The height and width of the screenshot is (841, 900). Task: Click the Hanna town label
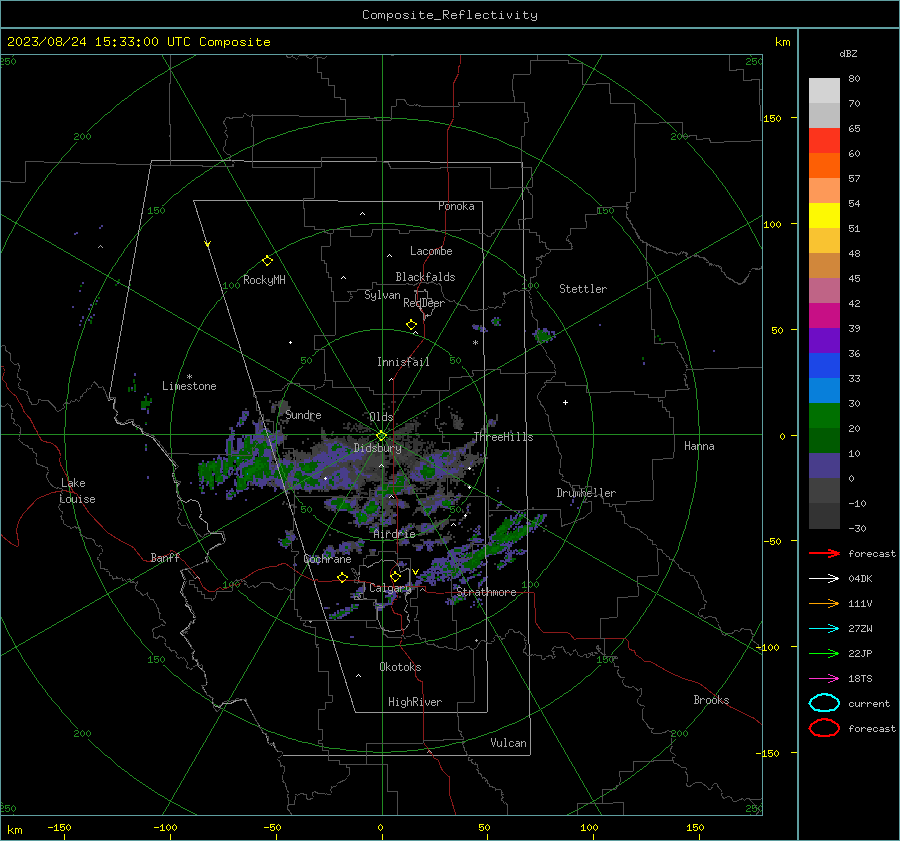[699, 446]
